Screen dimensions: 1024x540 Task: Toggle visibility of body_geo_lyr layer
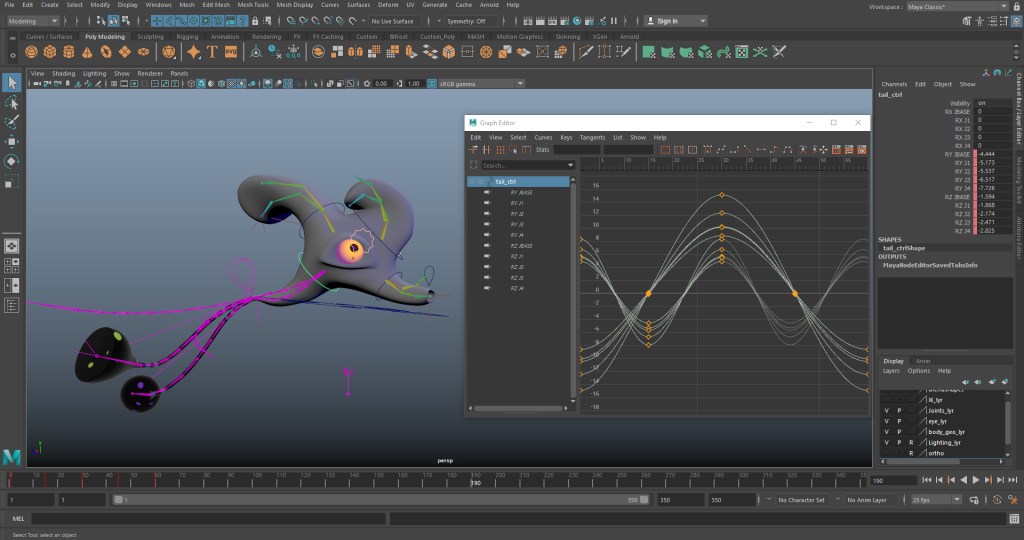(x=886, y=432)
